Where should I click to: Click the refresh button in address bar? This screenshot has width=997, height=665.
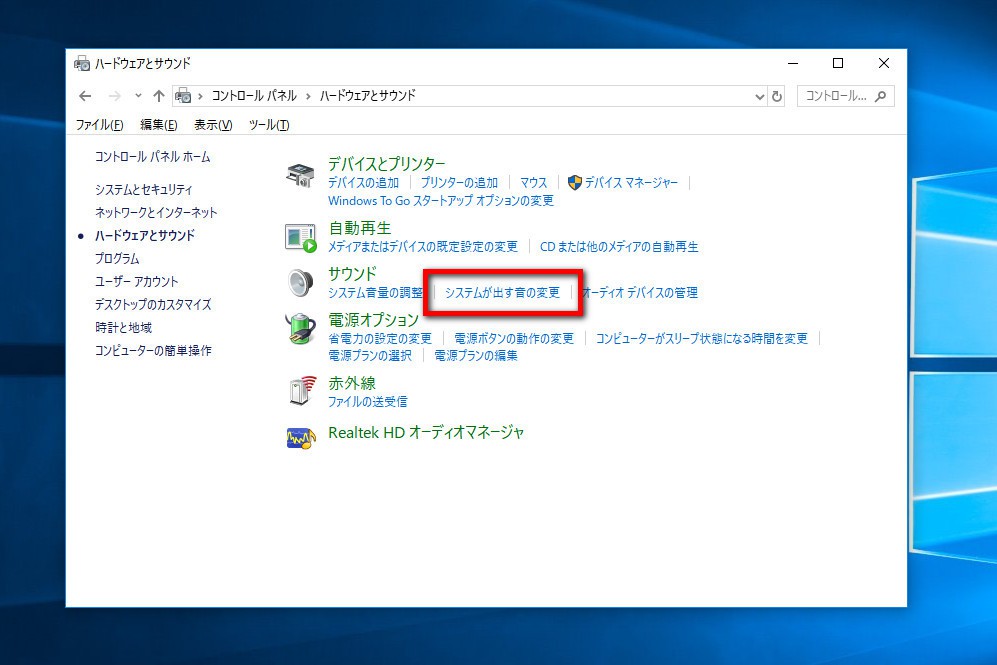pyautogui.click(x=778, y=96)
